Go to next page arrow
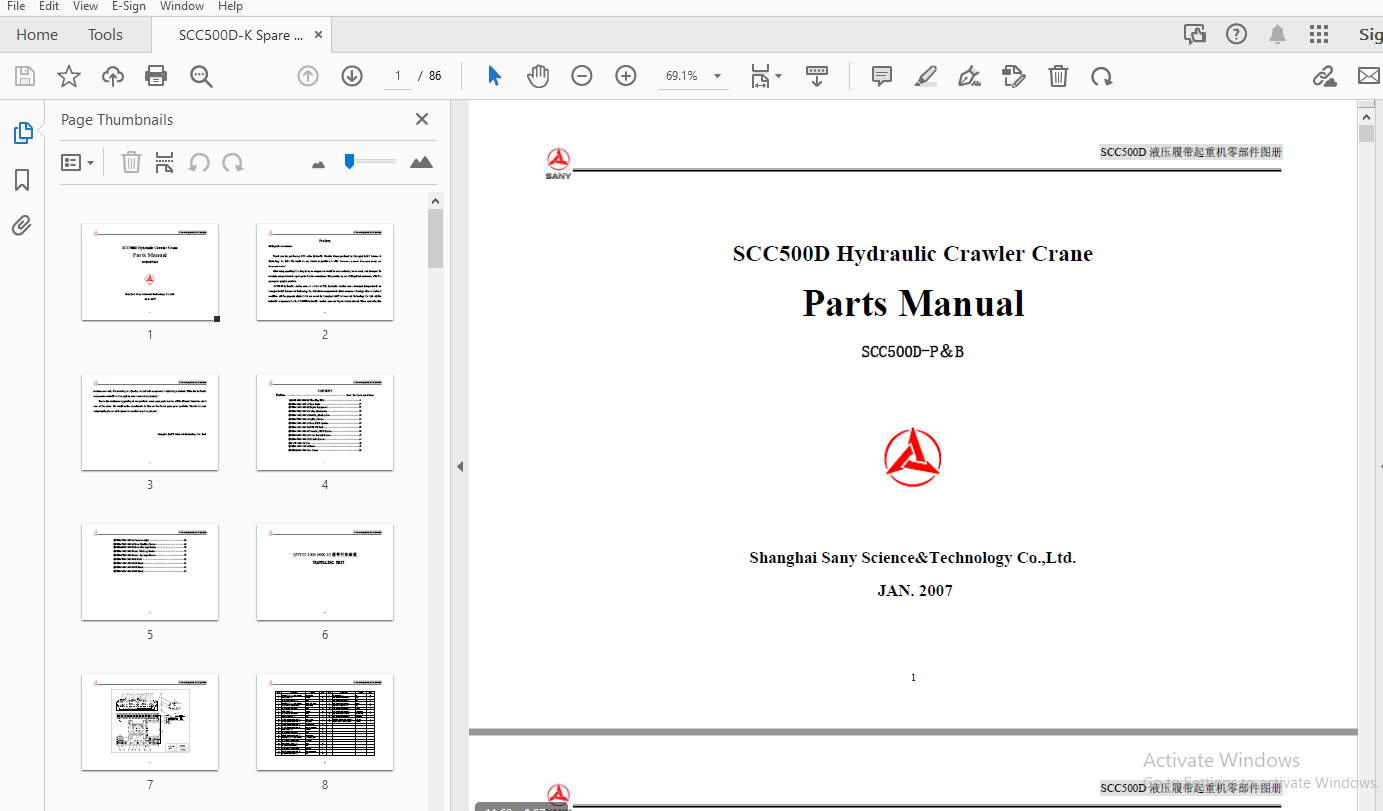 click(352, 76)
